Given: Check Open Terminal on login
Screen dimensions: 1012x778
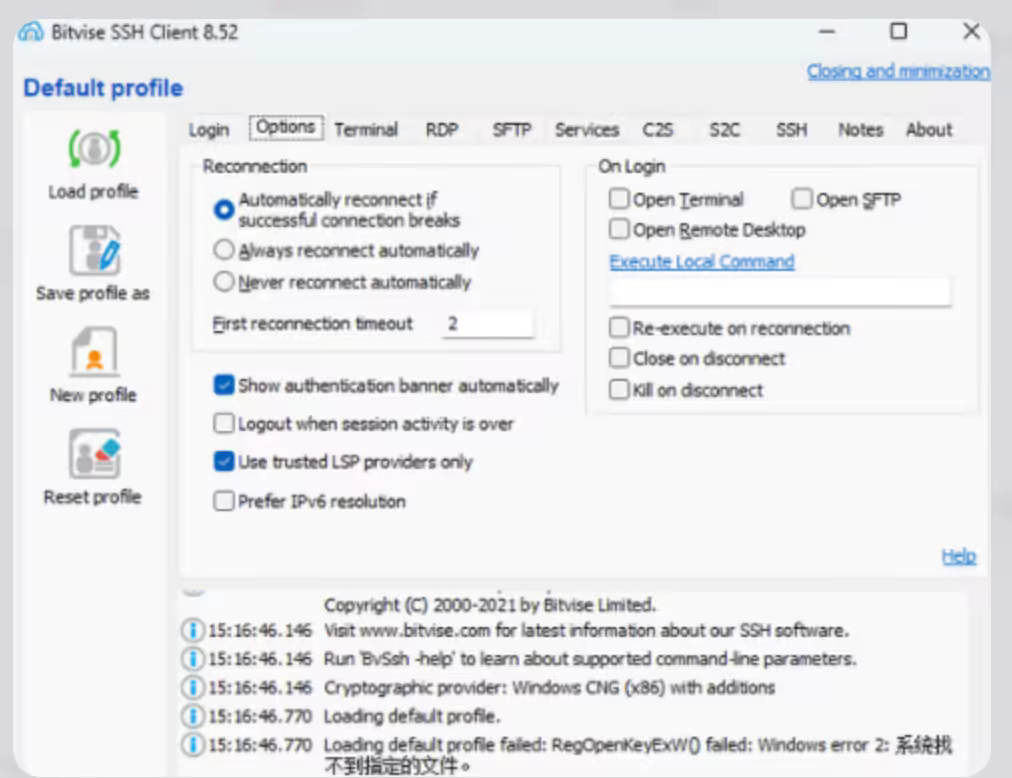Looking at the screenshot, I should point(619,199).
